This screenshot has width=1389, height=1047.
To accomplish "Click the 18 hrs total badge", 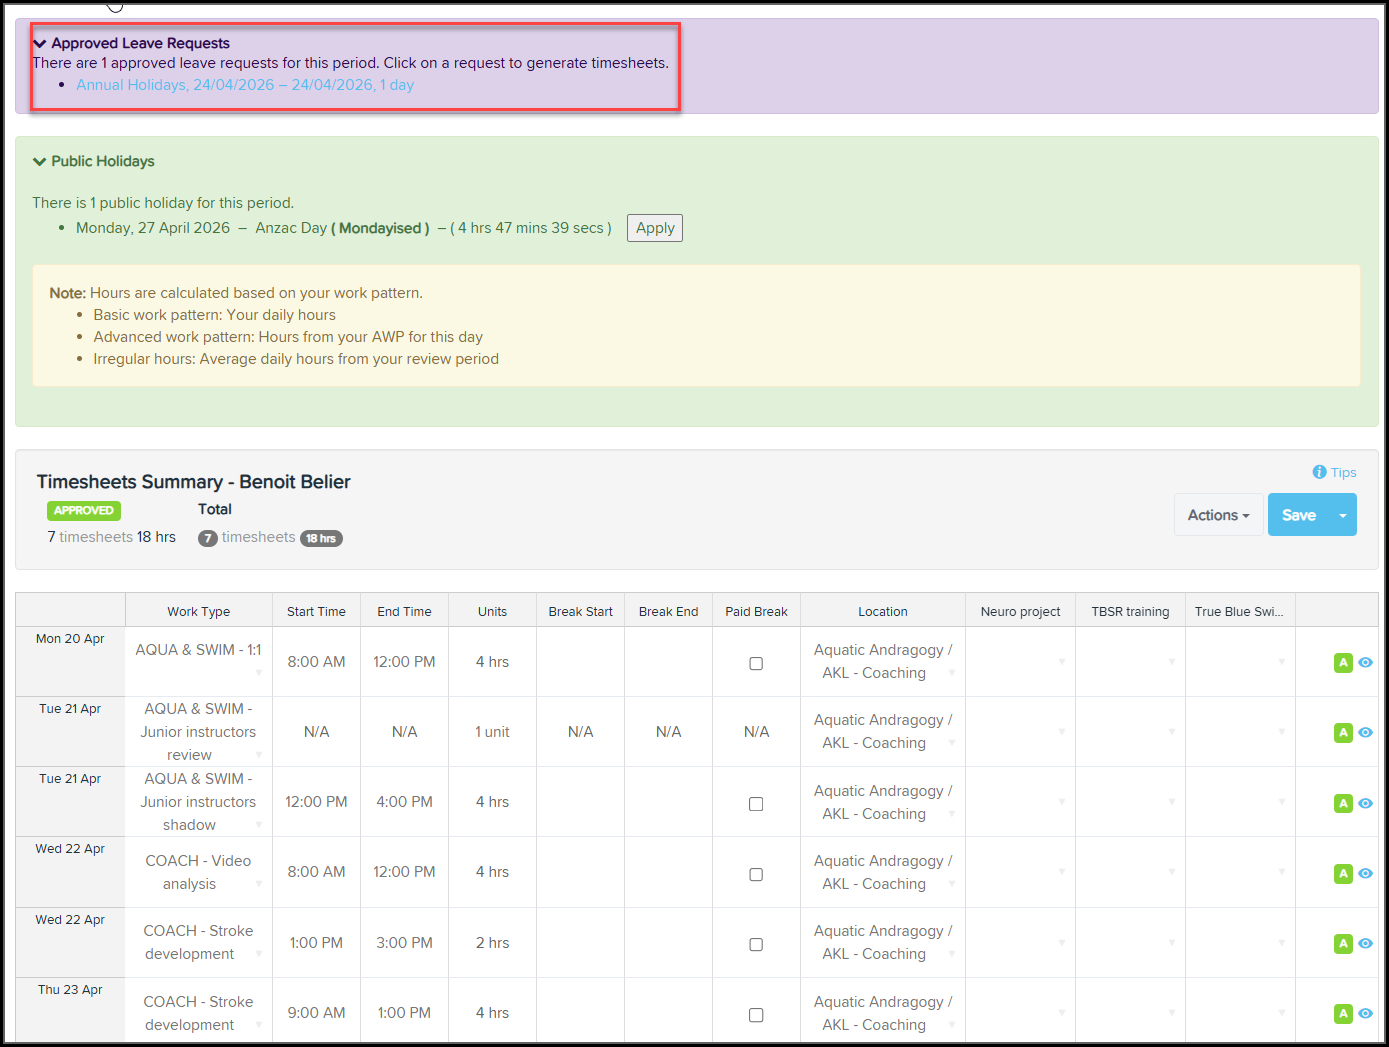I will [x=321, y=538].
